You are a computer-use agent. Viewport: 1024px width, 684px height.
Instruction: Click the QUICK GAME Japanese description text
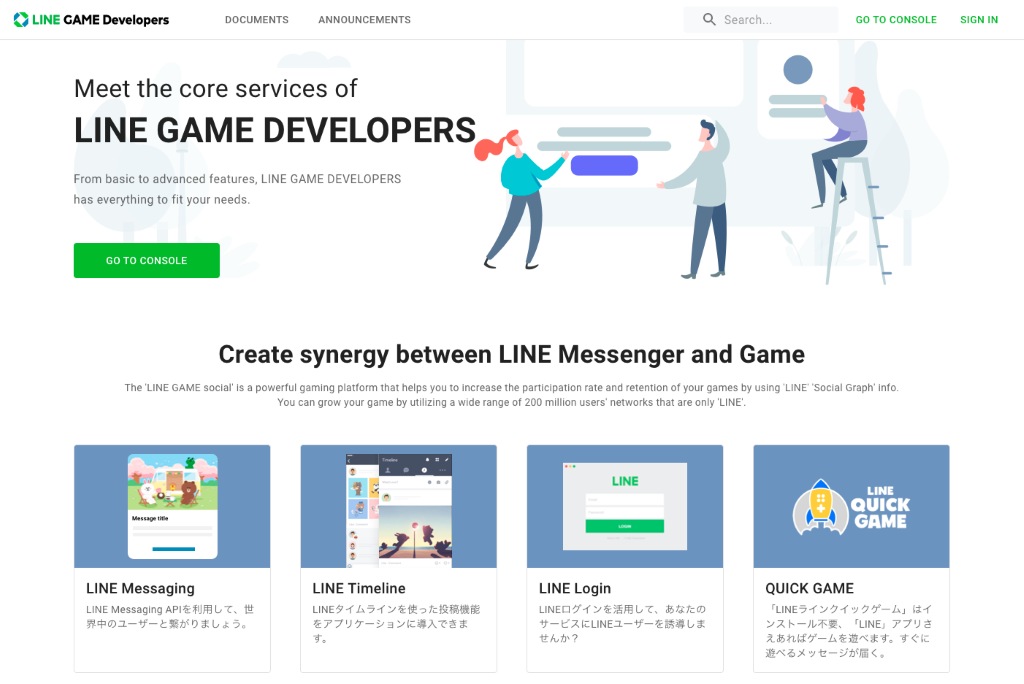[849, 631]
